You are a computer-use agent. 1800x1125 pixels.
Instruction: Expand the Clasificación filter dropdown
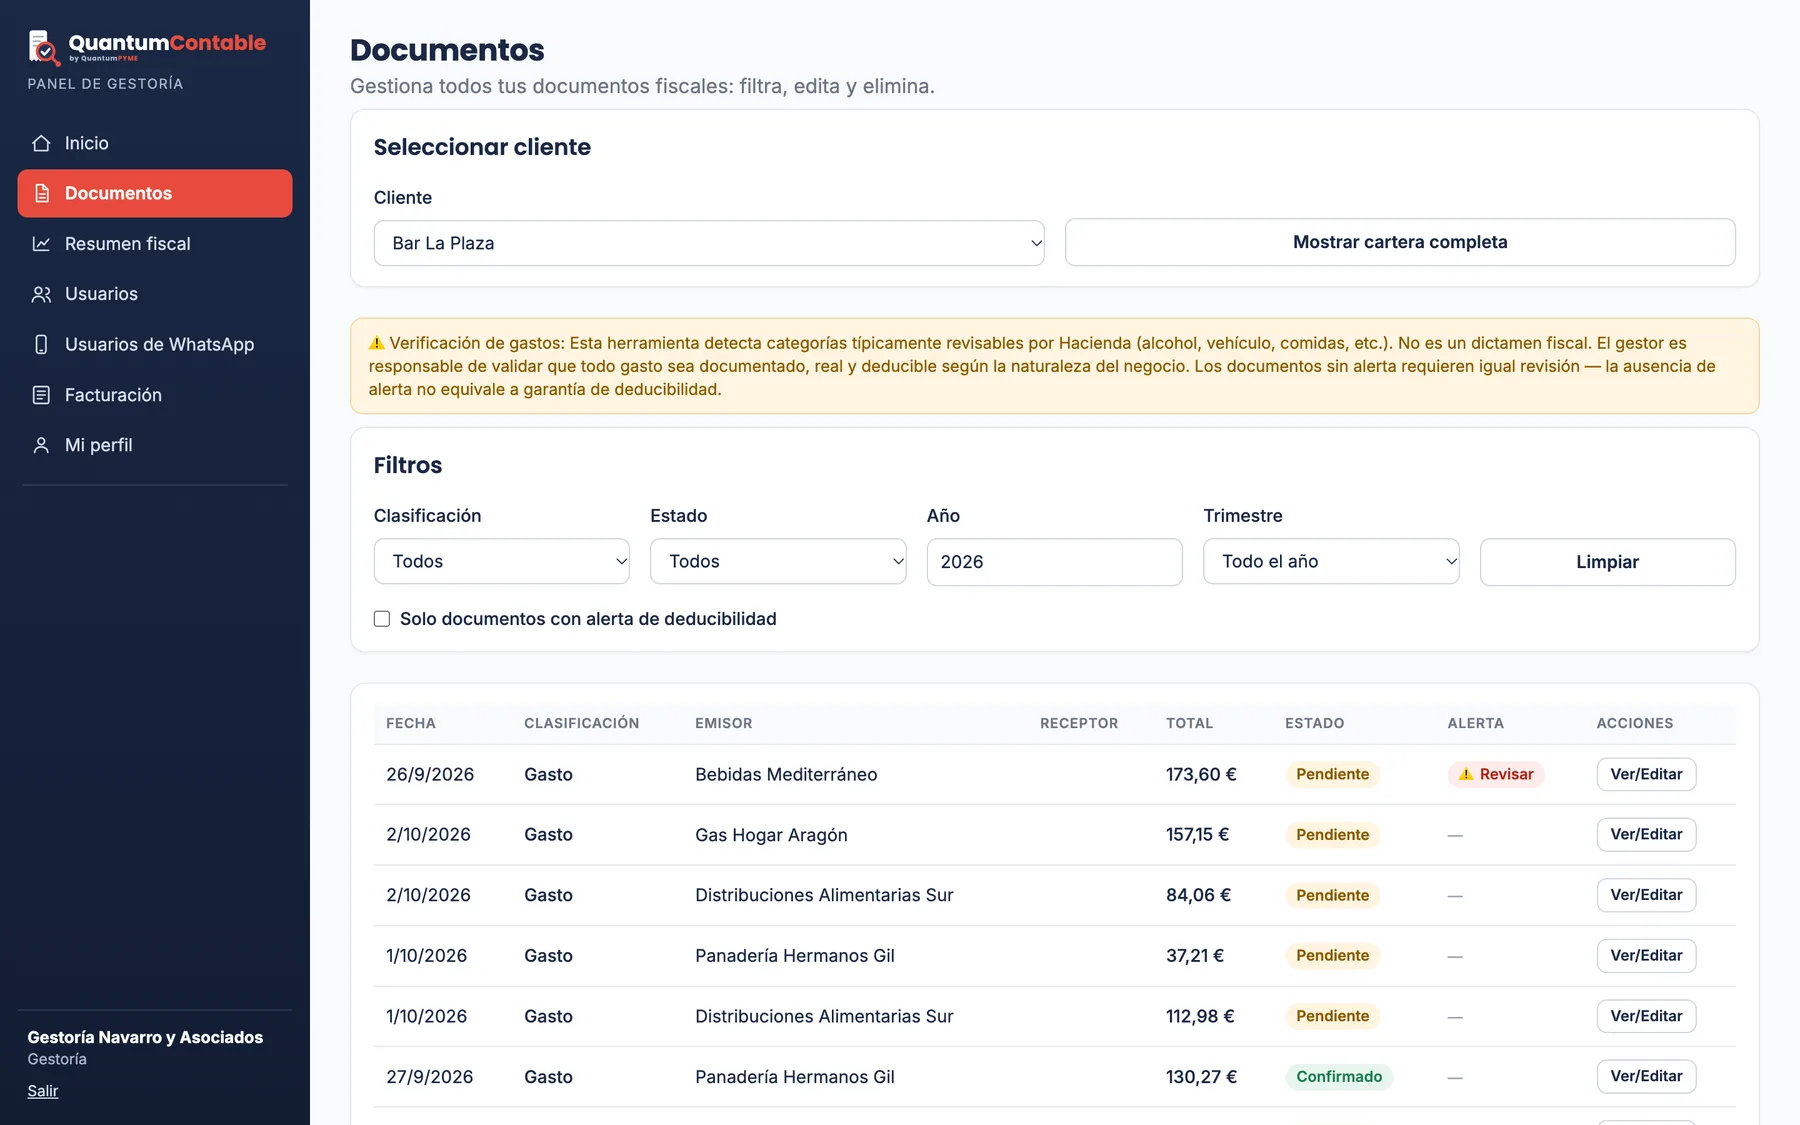tap(502, 561)
